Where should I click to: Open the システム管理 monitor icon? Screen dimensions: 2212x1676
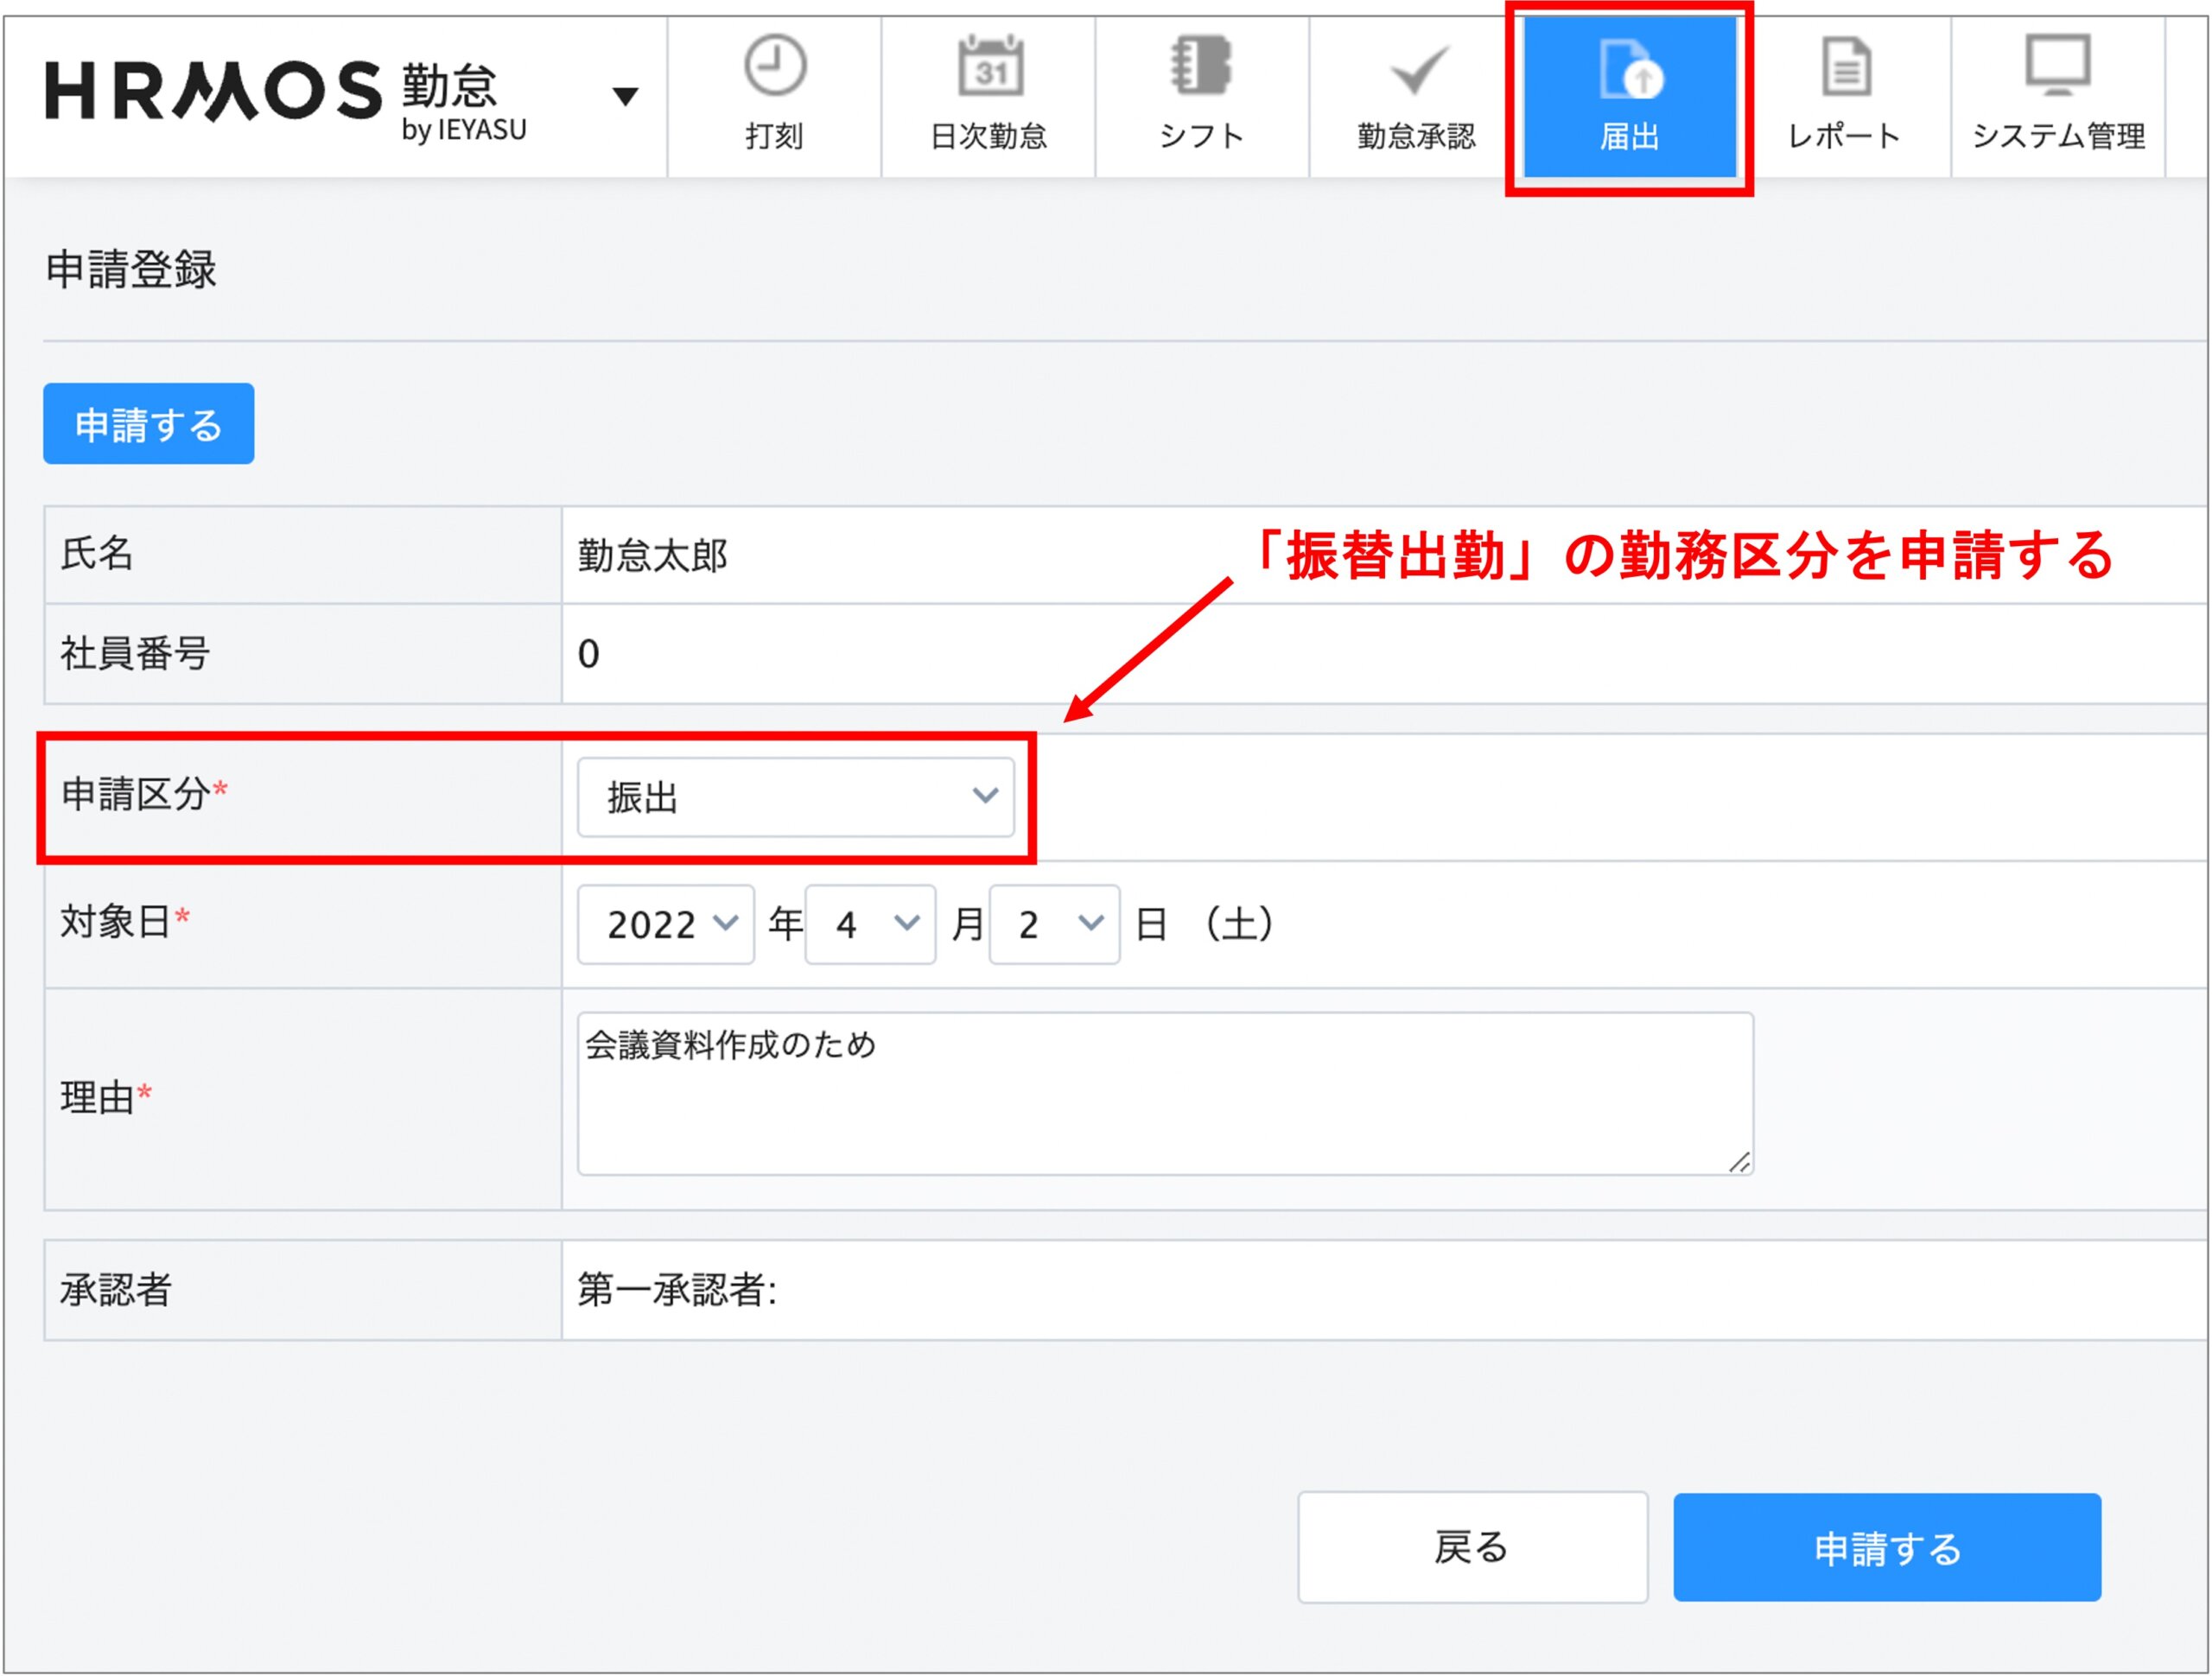coord(2057,64)
